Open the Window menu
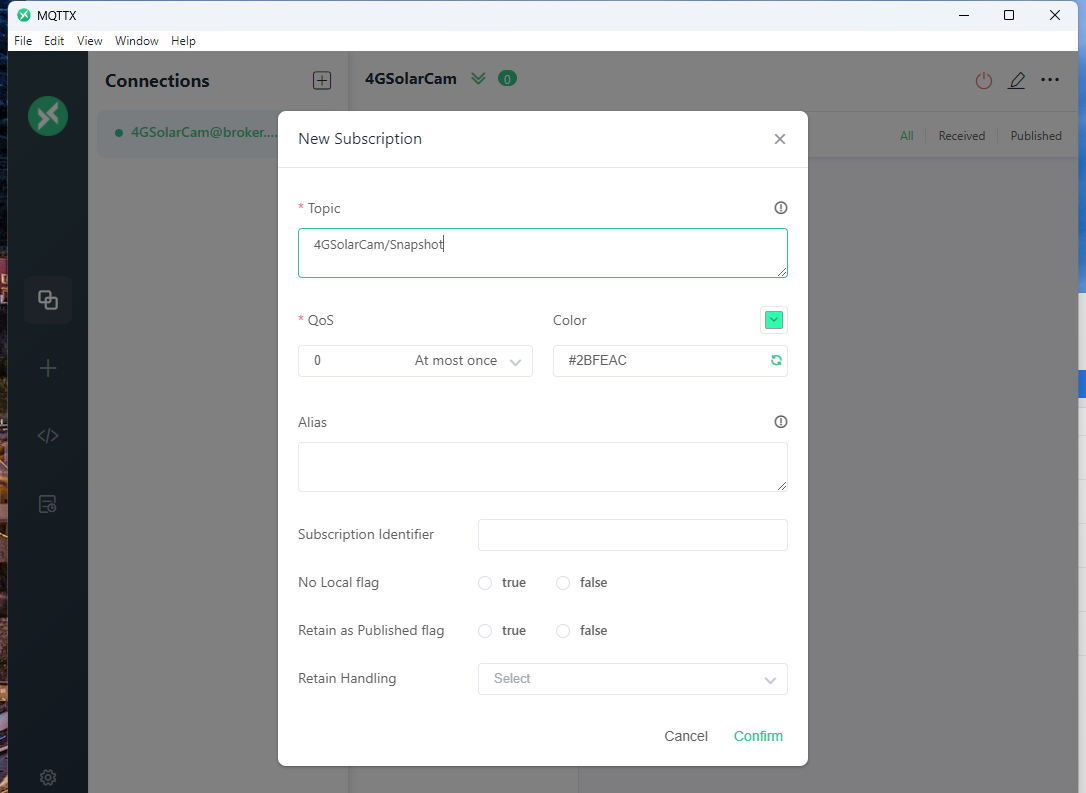1086x793 pixels. pyautogui.click(x=136, y=41)
